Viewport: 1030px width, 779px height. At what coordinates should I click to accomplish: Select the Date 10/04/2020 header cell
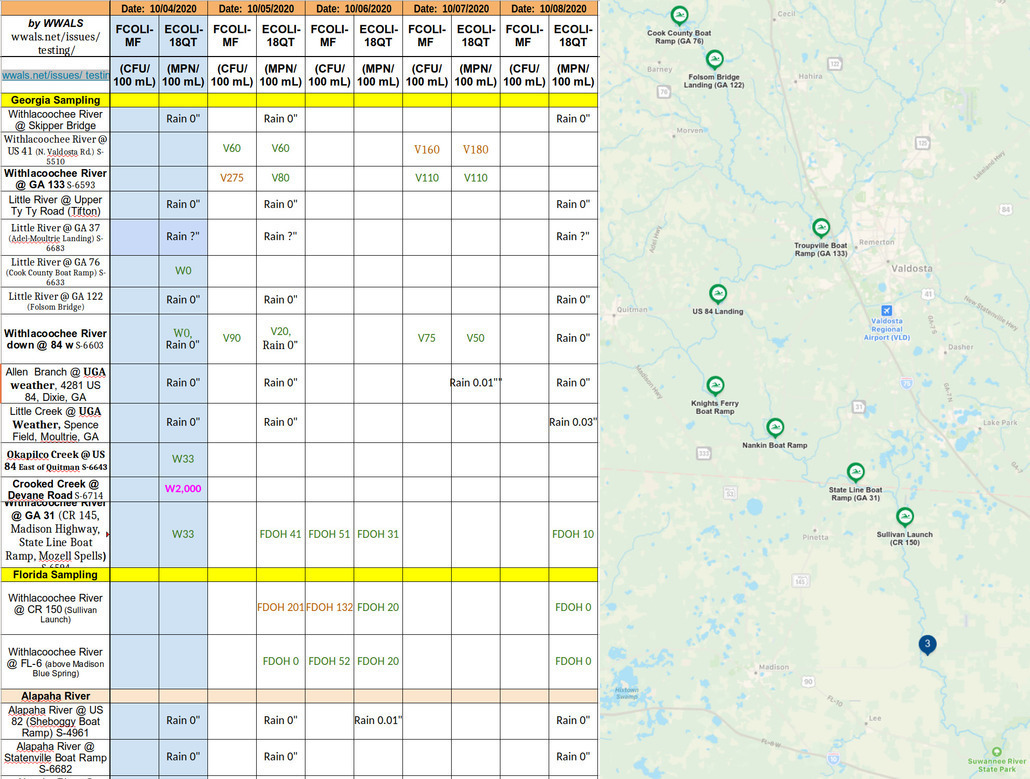159,9
